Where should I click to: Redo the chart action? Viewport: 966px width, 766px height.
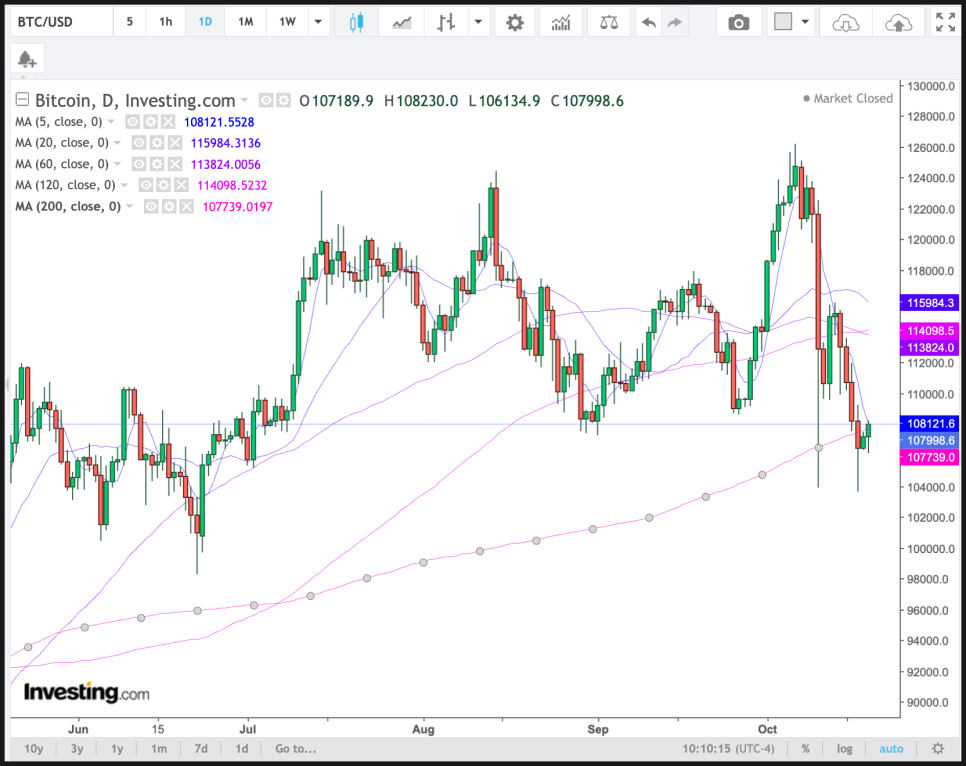(x=675, y=23)
